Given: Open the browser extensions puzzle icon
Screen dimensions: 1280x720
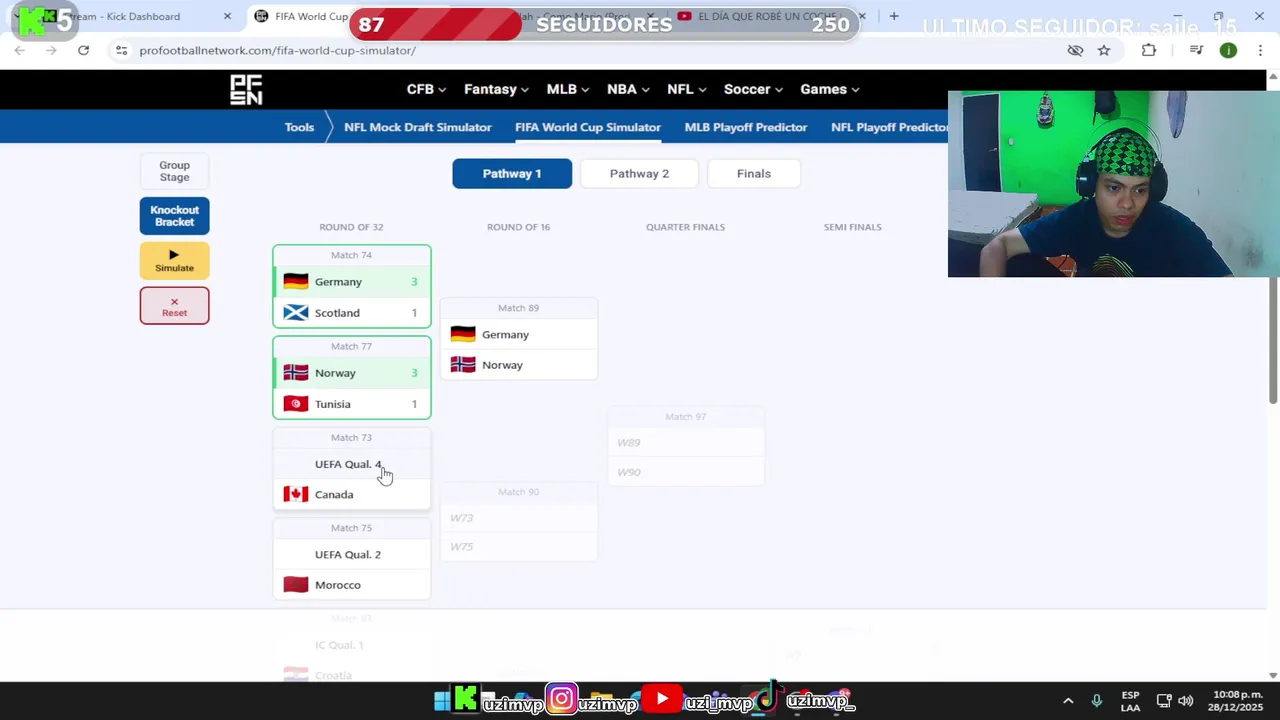Looking at the screenshot, I should (x=1149, y=50).
